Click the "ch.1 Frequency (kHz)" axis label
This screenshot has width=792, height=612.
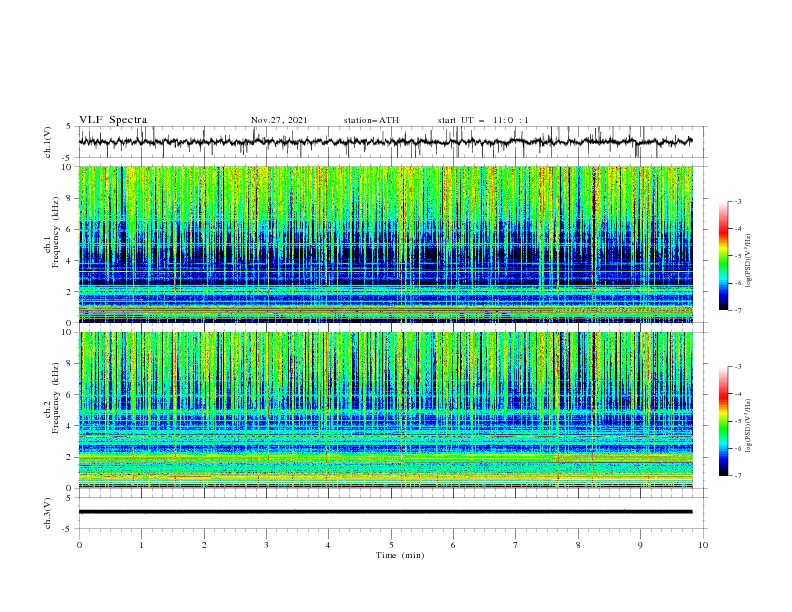coord(52,232)
